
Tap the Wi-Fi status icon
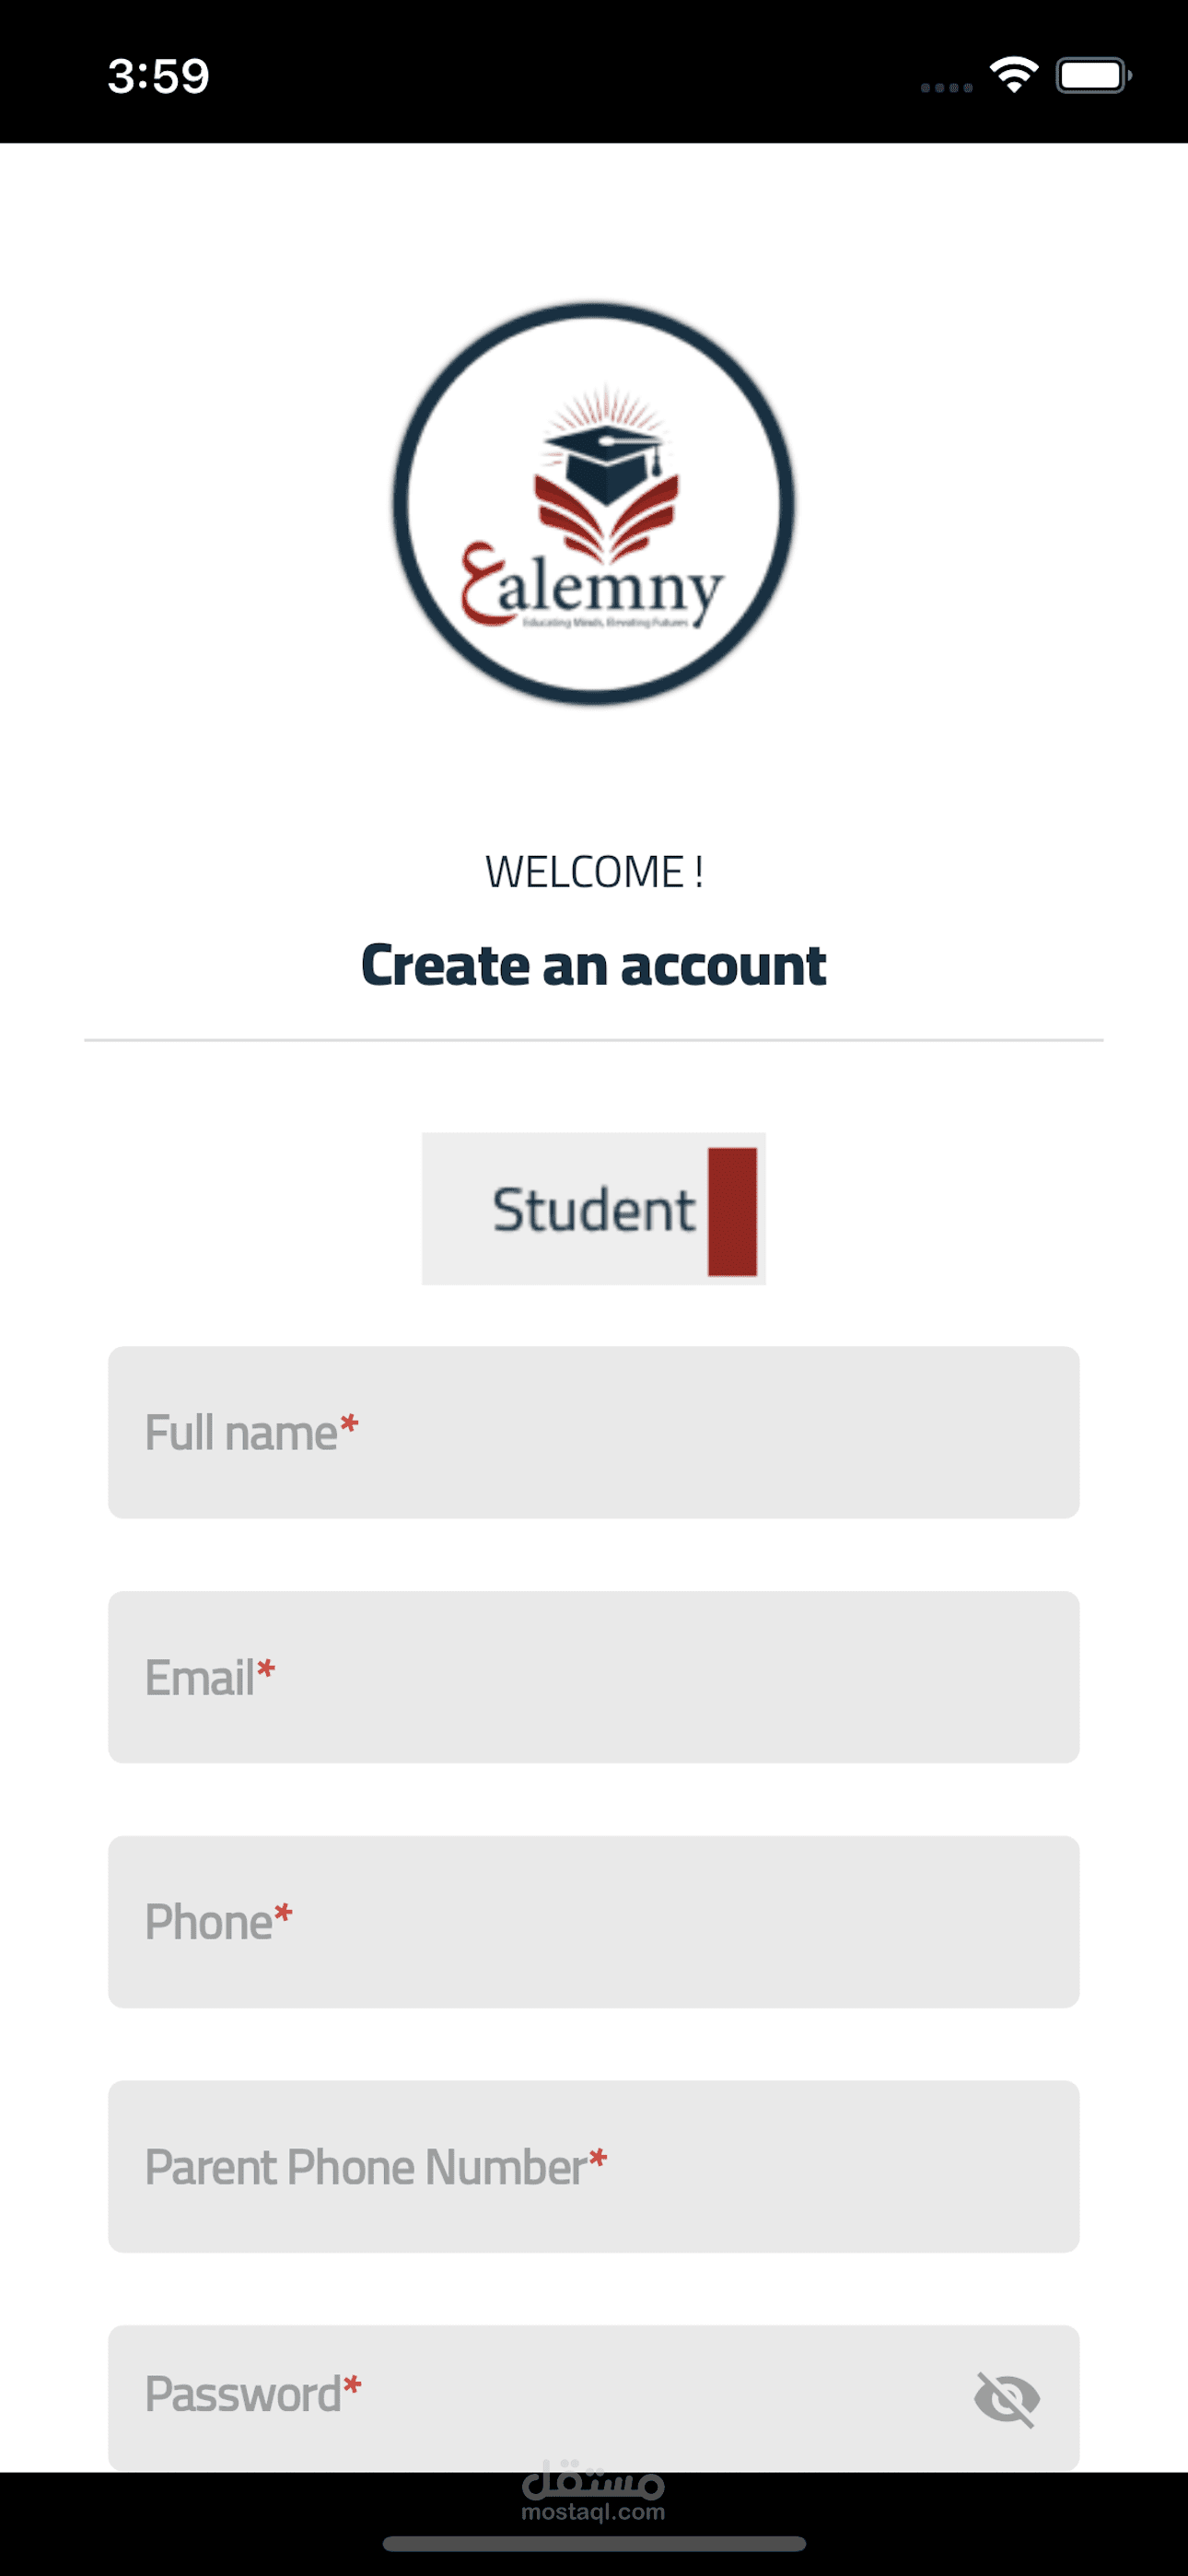(x=1013, y=75)
